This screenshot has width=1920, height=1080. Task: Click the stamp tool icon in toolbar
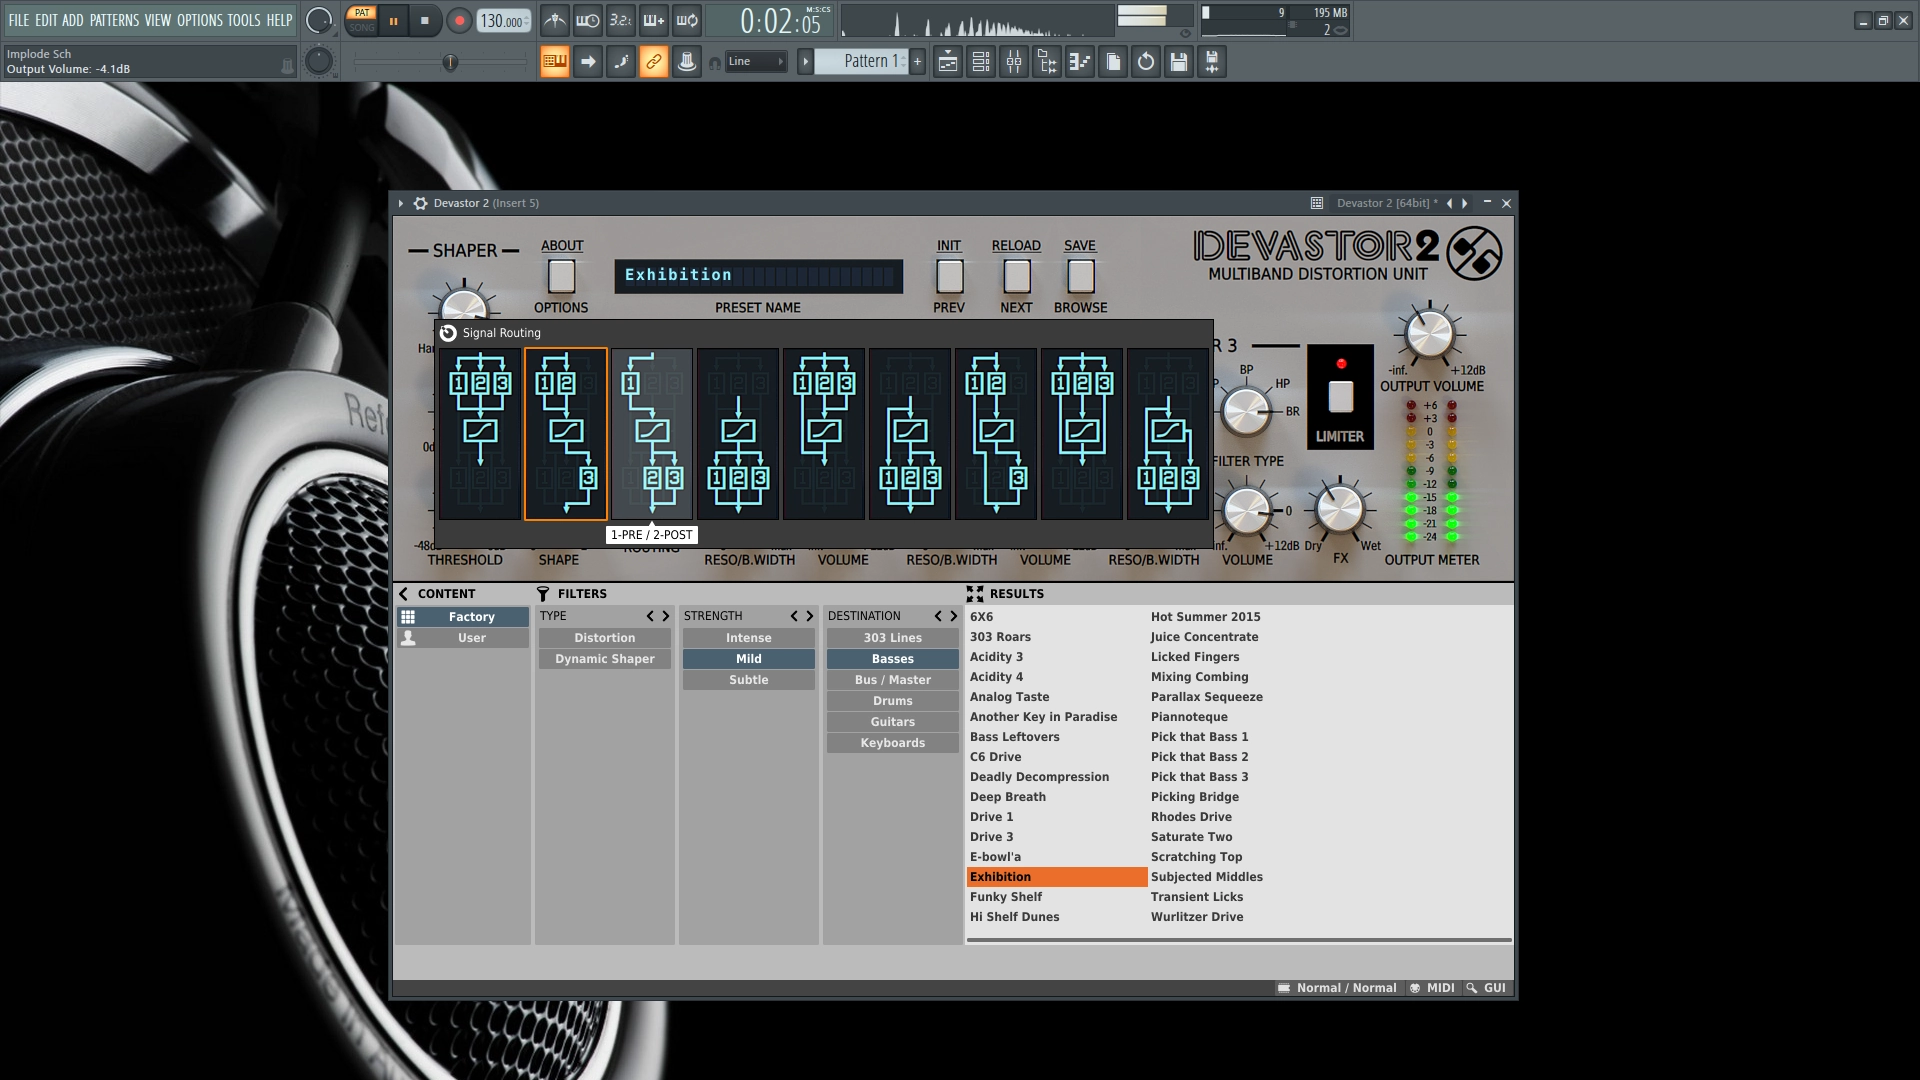(x=687, y=62)
